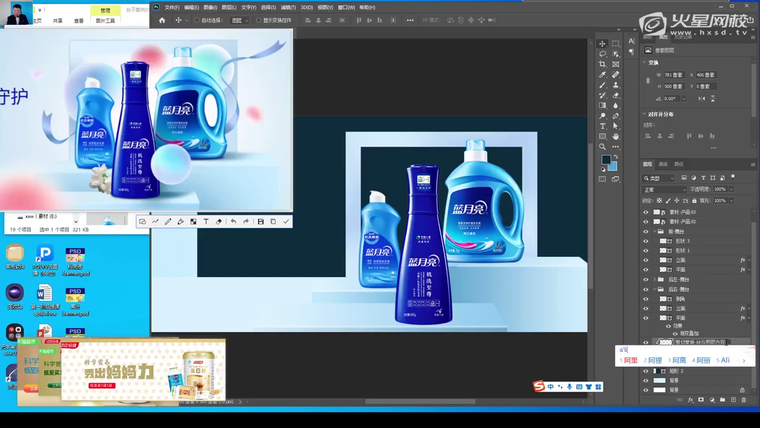Click save icon in screenshot toolbar
This screenshot has height=428, width=760.
pyautogui.click(x=260, y=222)
